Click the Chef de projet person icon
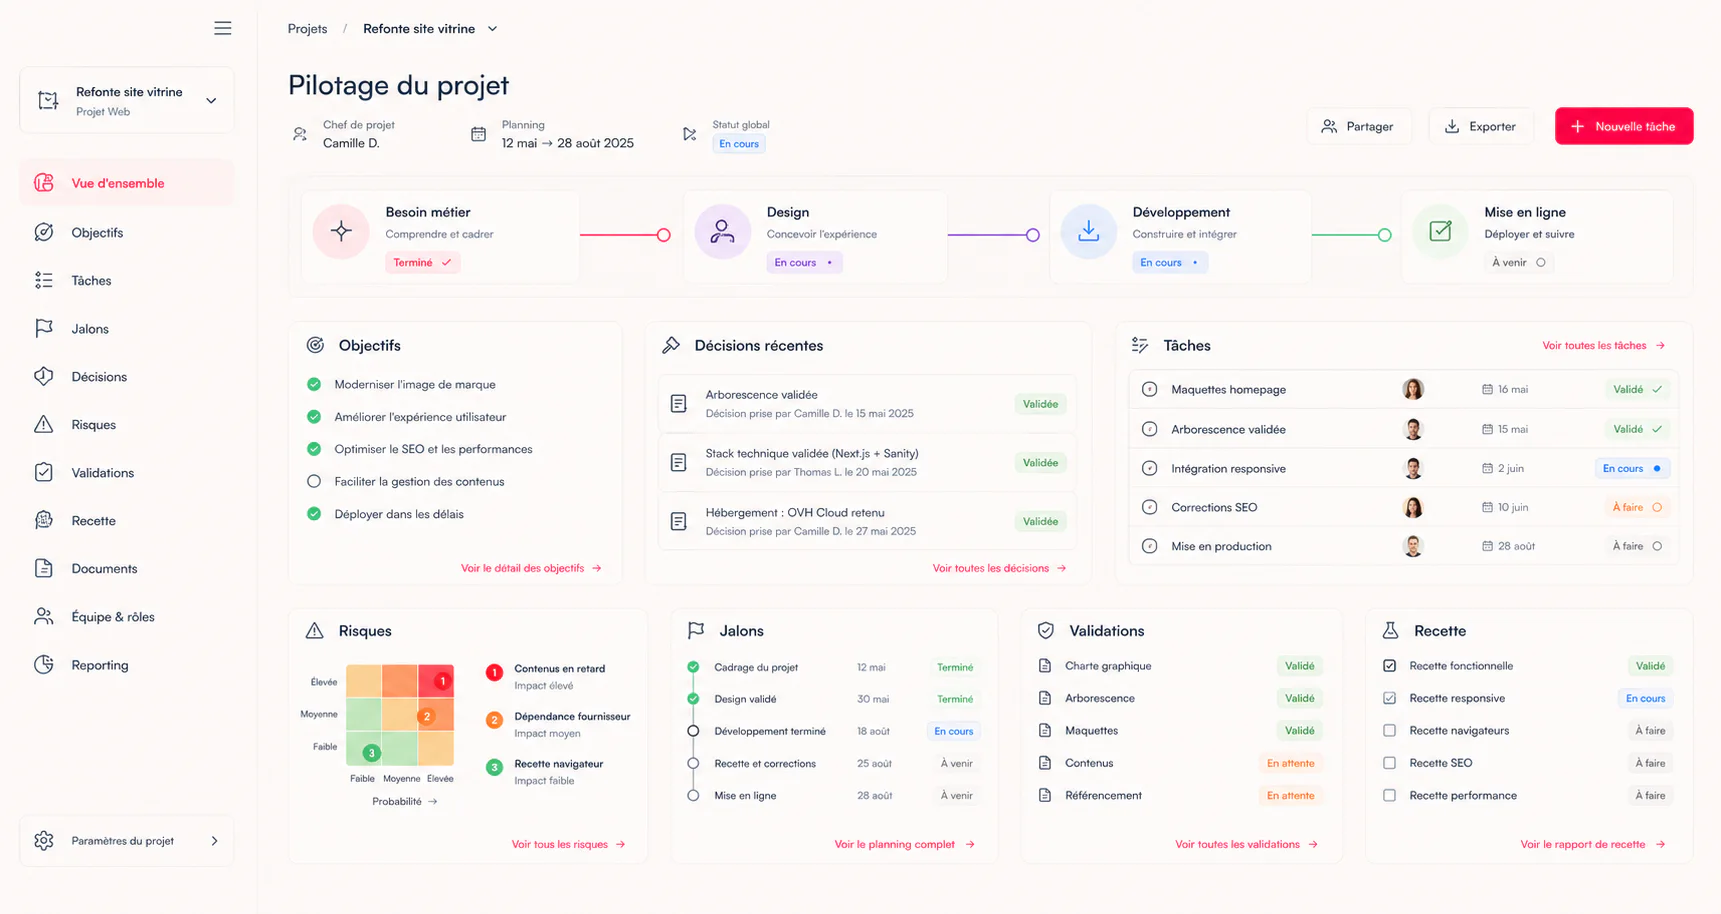The height and width of the screenshot is (914, 1721). [x=300, y=134]
